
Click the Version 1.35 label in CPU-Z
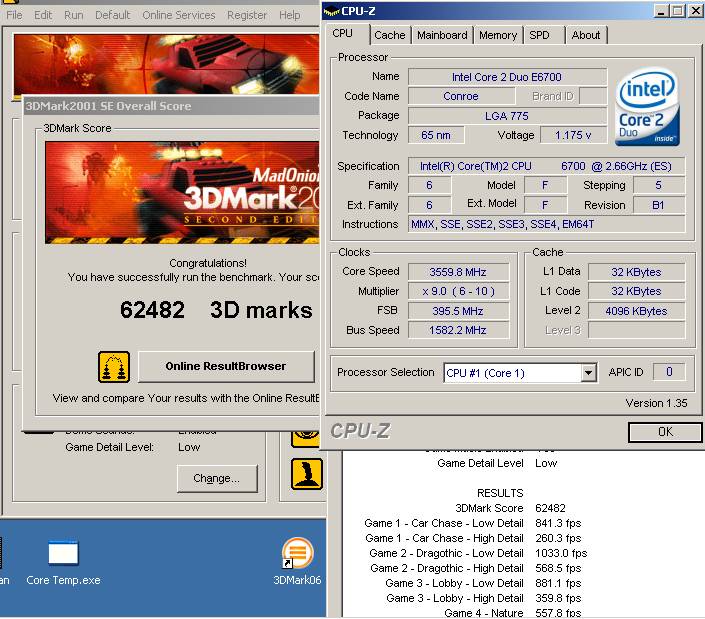(656, 403)
